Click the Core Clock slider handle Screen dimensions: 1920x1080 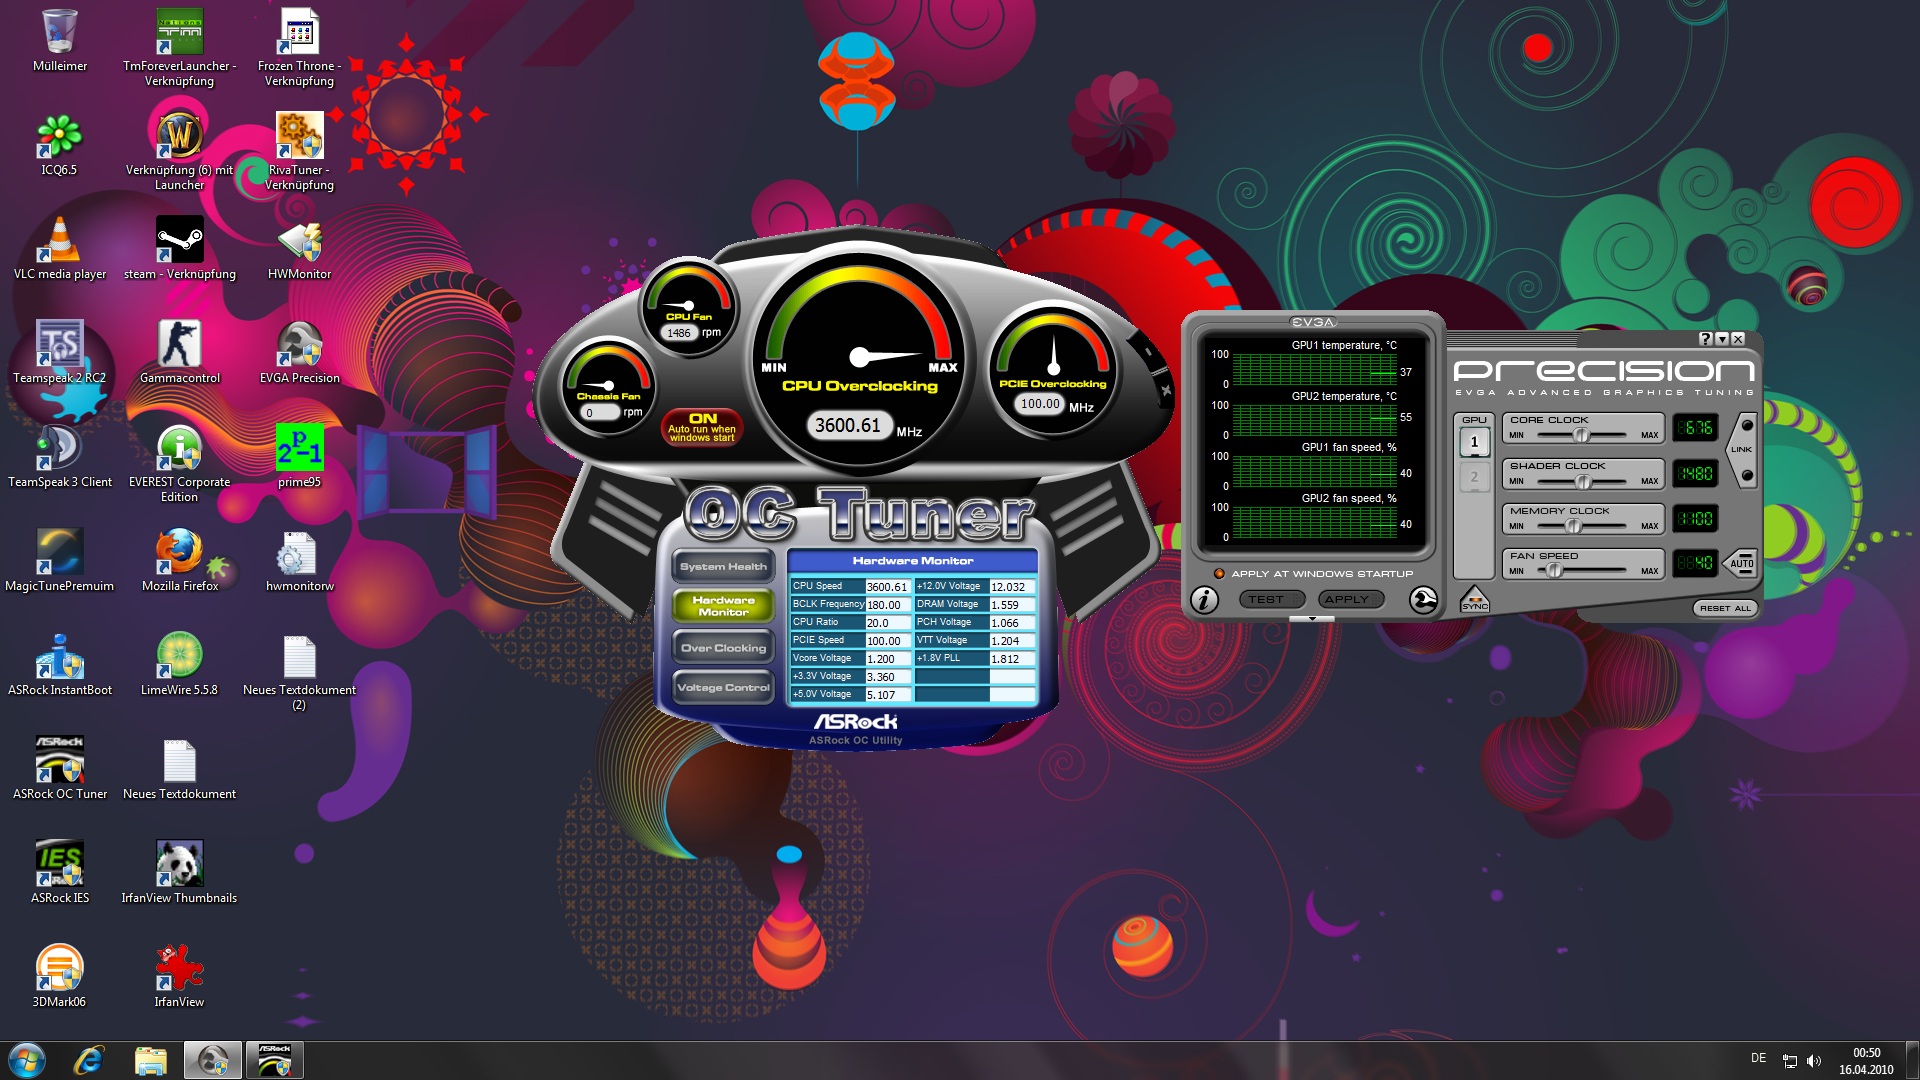[x=1581, y=435]
